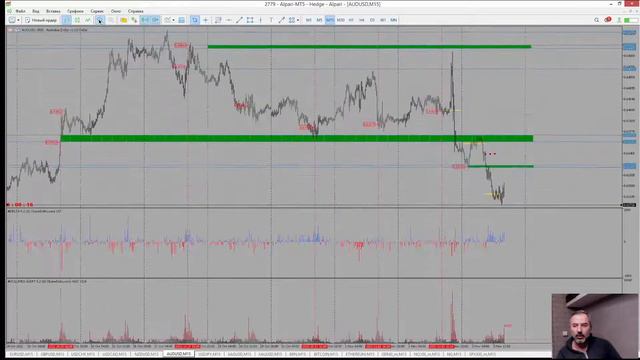The height and width of the screenshot is (360, 640).
Task: Switch to candlestick chart display
Action: click(x=77, y=20)
